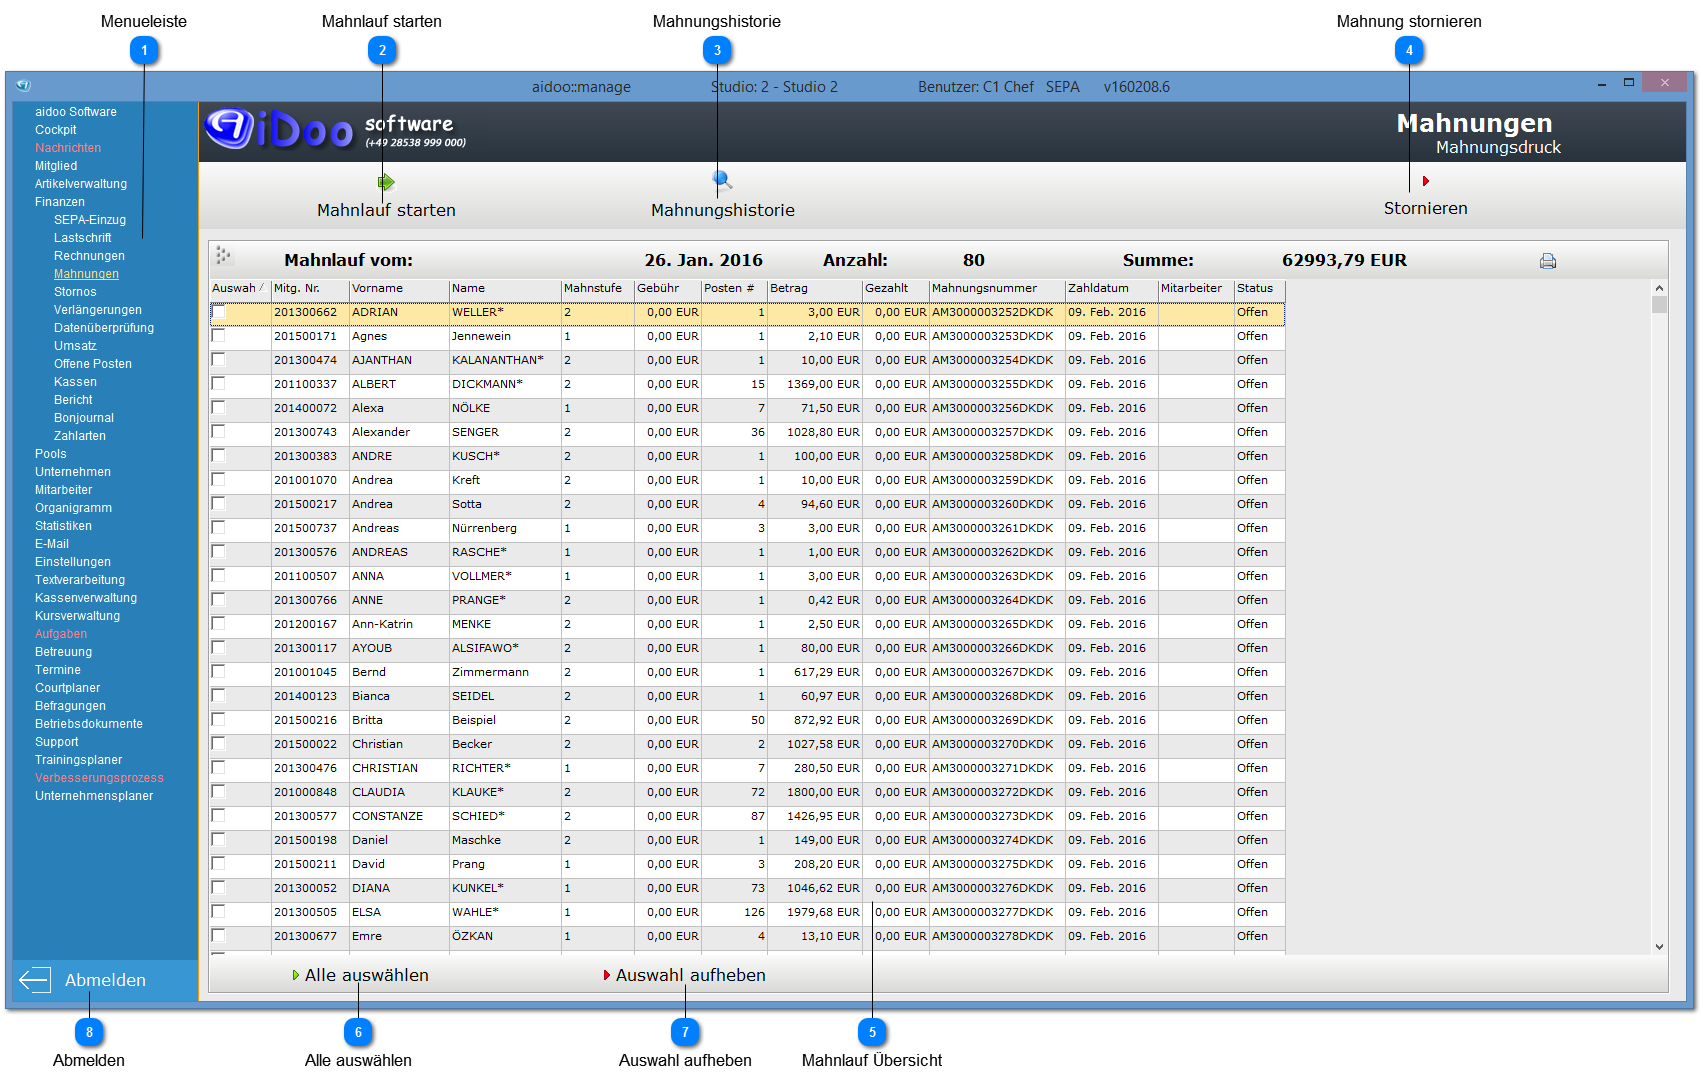Select the checkbox for ALBERT DICKMANN
The image size is (1703, 1086).
[219, 384]
